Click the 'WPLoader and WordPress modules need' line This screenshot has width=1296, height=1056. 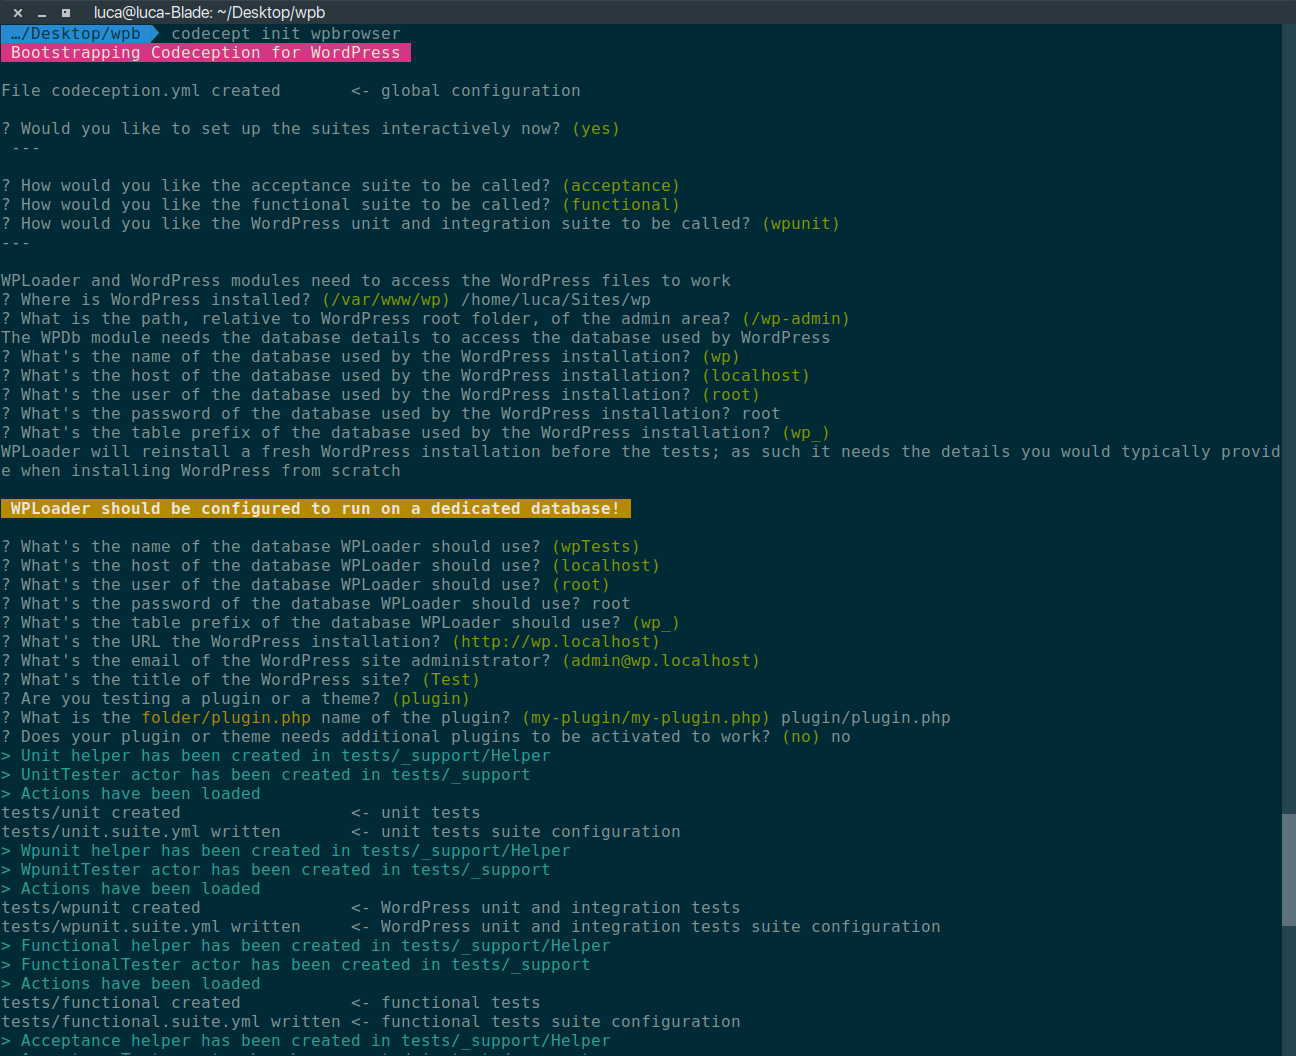(x=366, y=281)
